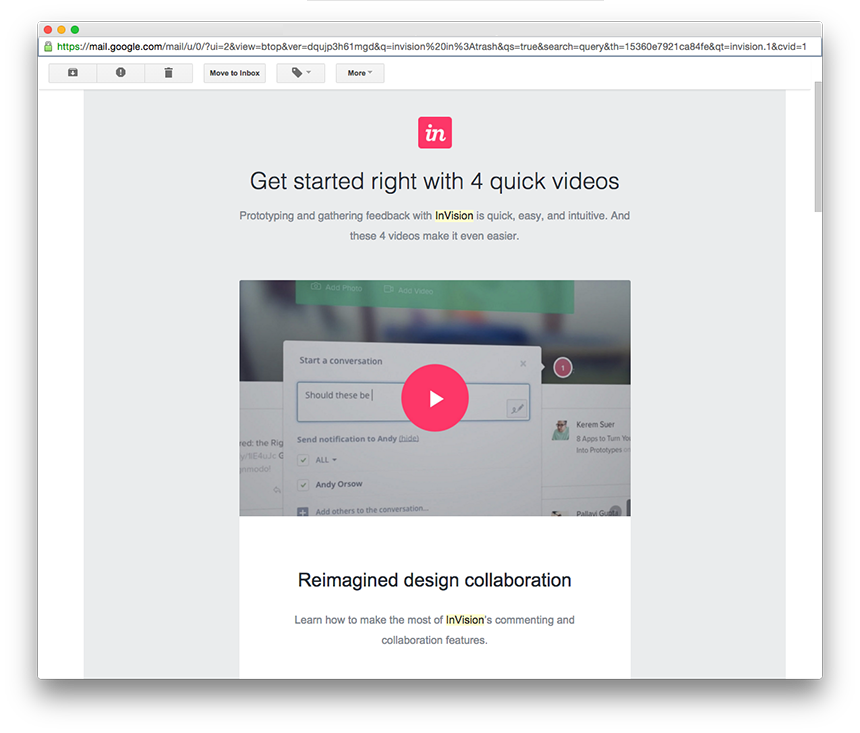This screenshot has height=733, width=860.
Task: Click 'collaboration features.' text line
Action: click(x=434, y=640)
